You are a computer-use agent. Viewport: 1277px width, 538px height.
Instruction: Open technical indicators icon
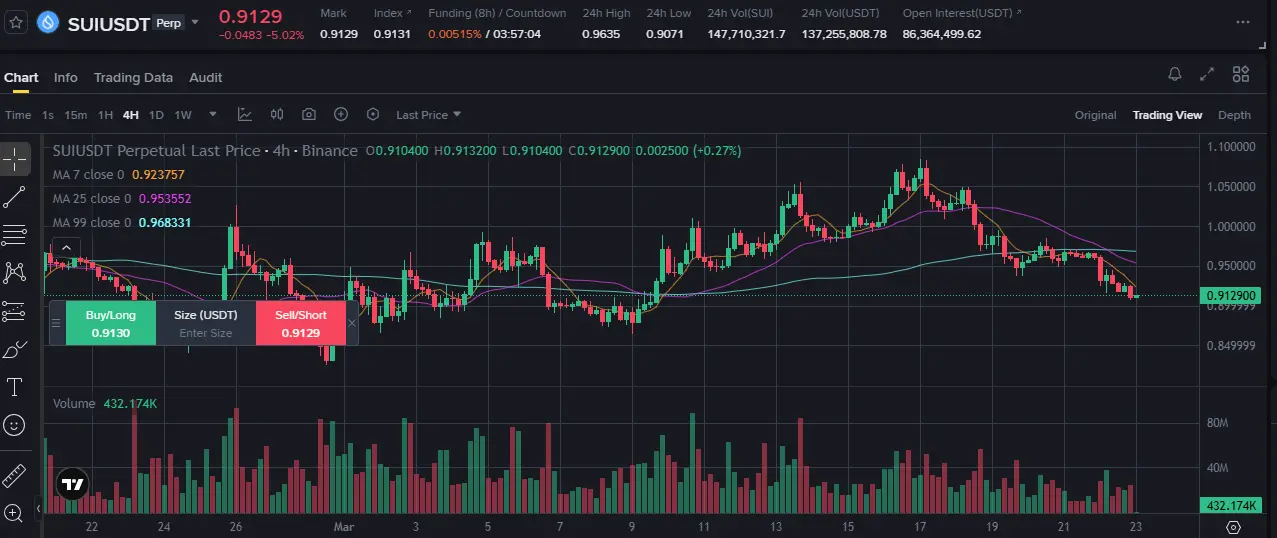point(245,115)
